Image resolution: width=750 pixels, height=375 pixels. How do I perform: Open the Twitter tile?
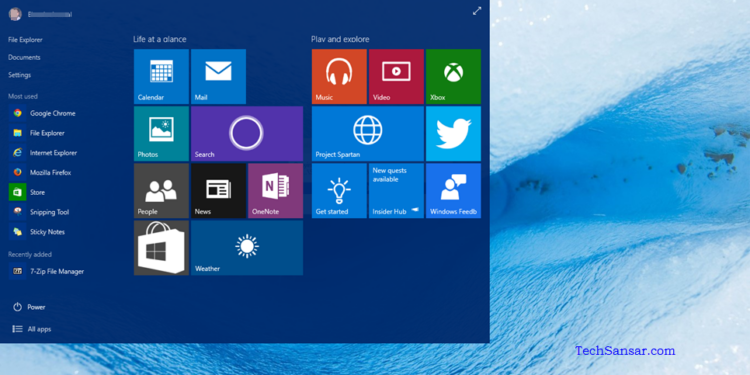[453, 133]
